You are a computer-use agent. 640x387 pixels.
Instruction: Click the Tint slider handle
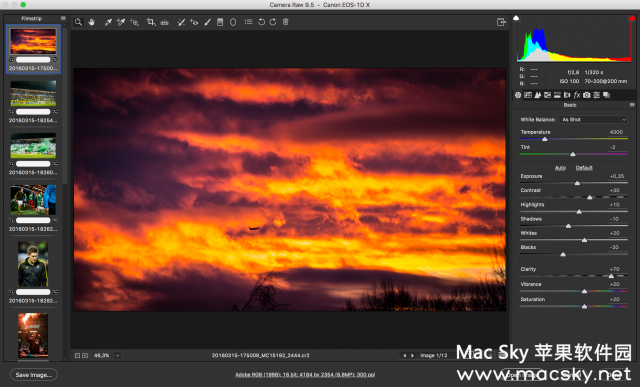click(x=573, y=154)
